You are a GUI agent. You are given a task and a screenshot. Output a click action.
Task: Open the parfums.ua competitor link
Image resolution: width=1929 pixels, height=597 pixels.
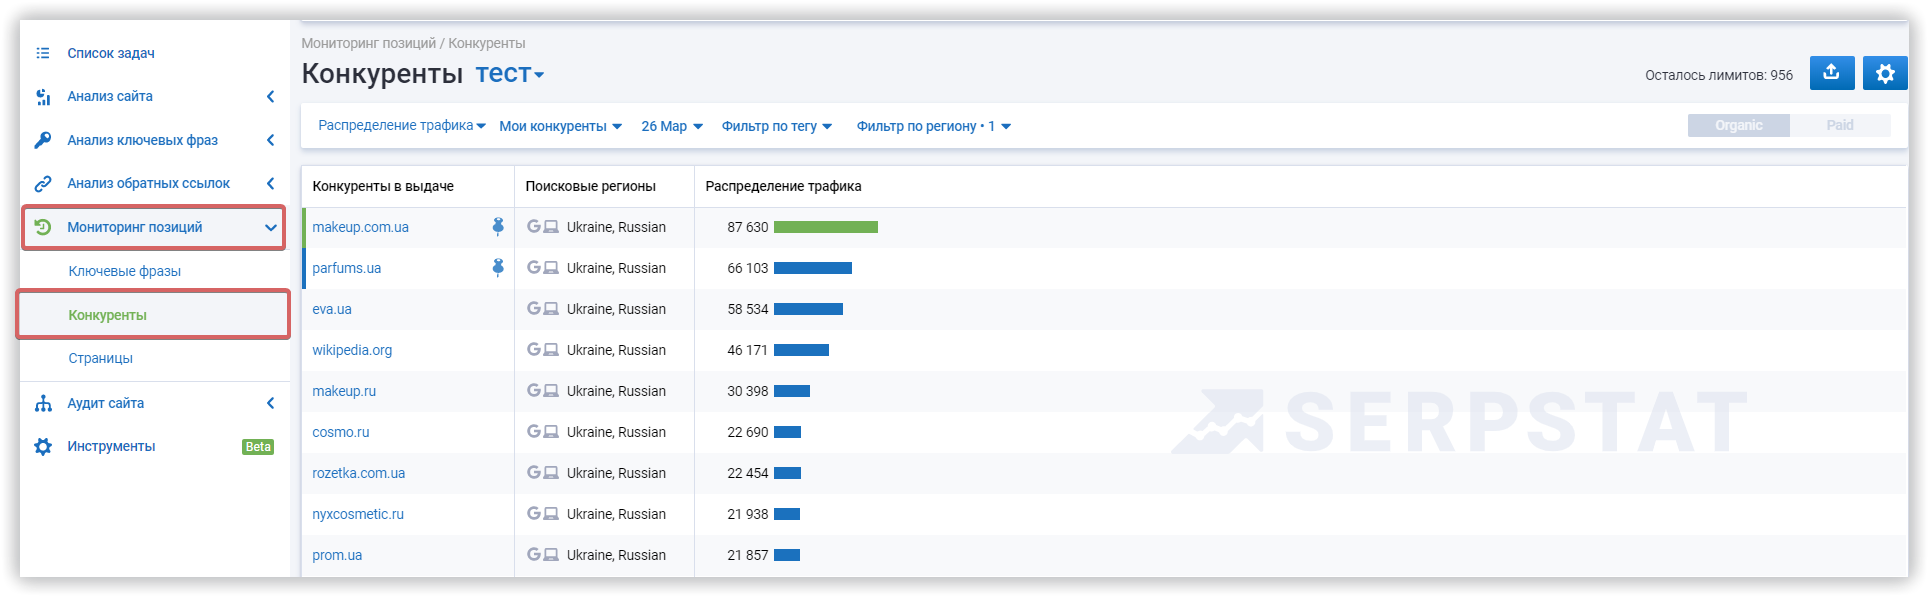(x=346, y=268)
